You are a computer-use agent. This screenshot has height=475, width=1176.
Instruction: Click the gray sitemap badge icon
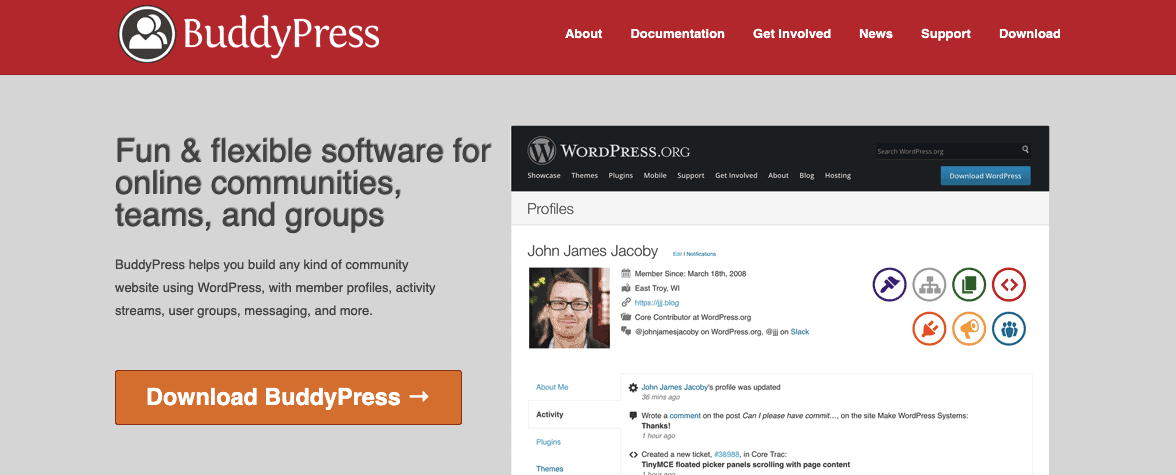[929, 285]
